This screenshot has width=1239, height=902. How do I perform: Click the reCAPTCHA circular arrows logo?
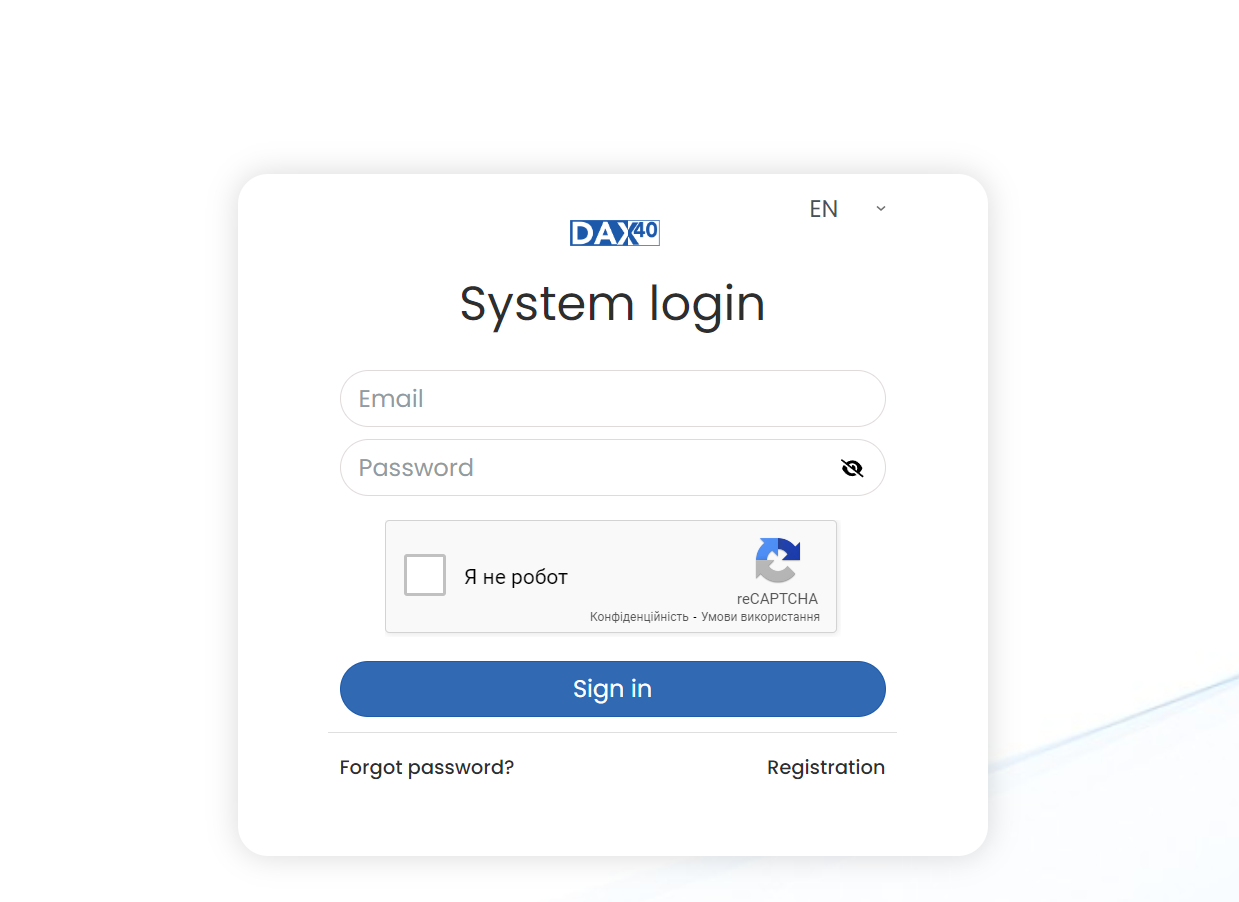[778, 560]
